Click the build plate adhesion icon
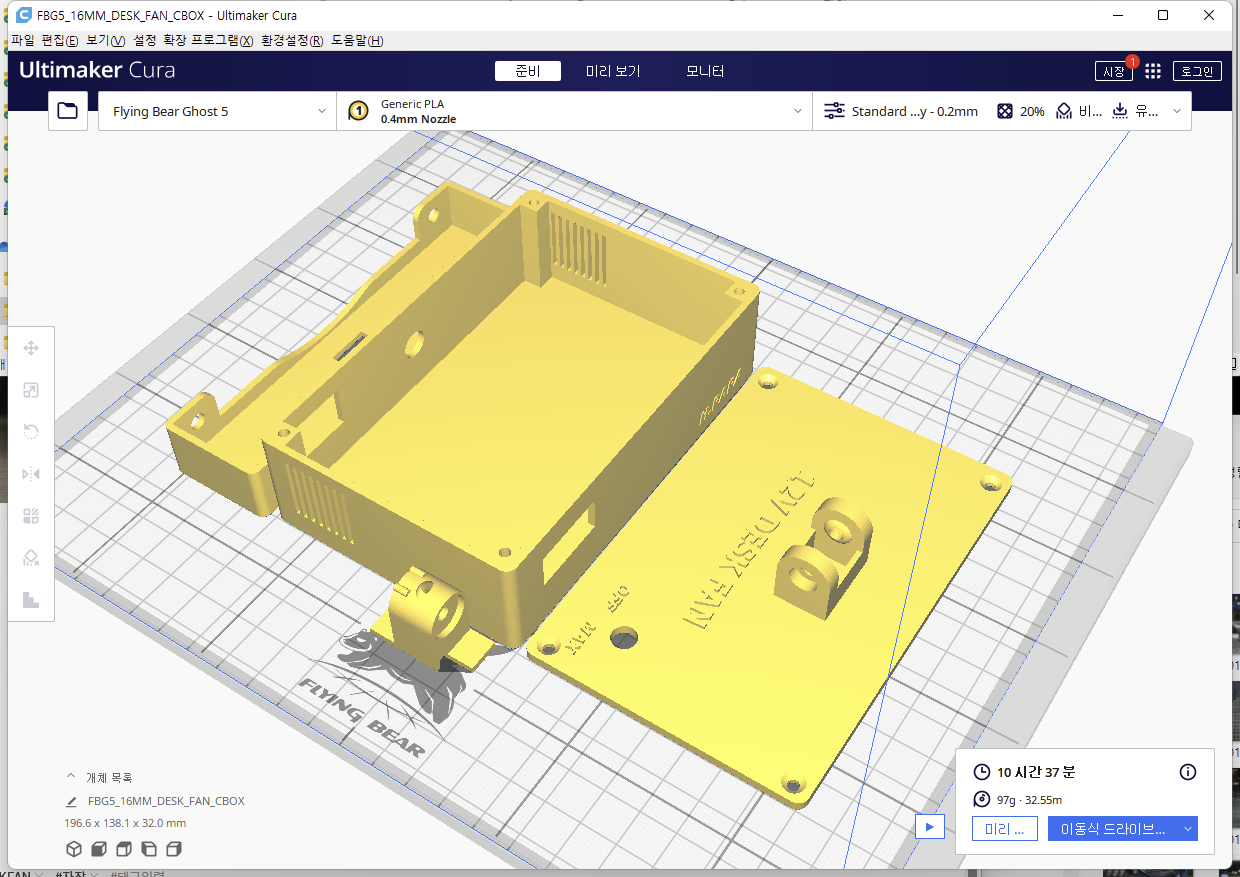Image resolution: width=1240 pixels, height=877 pixels. tap(1119, 111)
